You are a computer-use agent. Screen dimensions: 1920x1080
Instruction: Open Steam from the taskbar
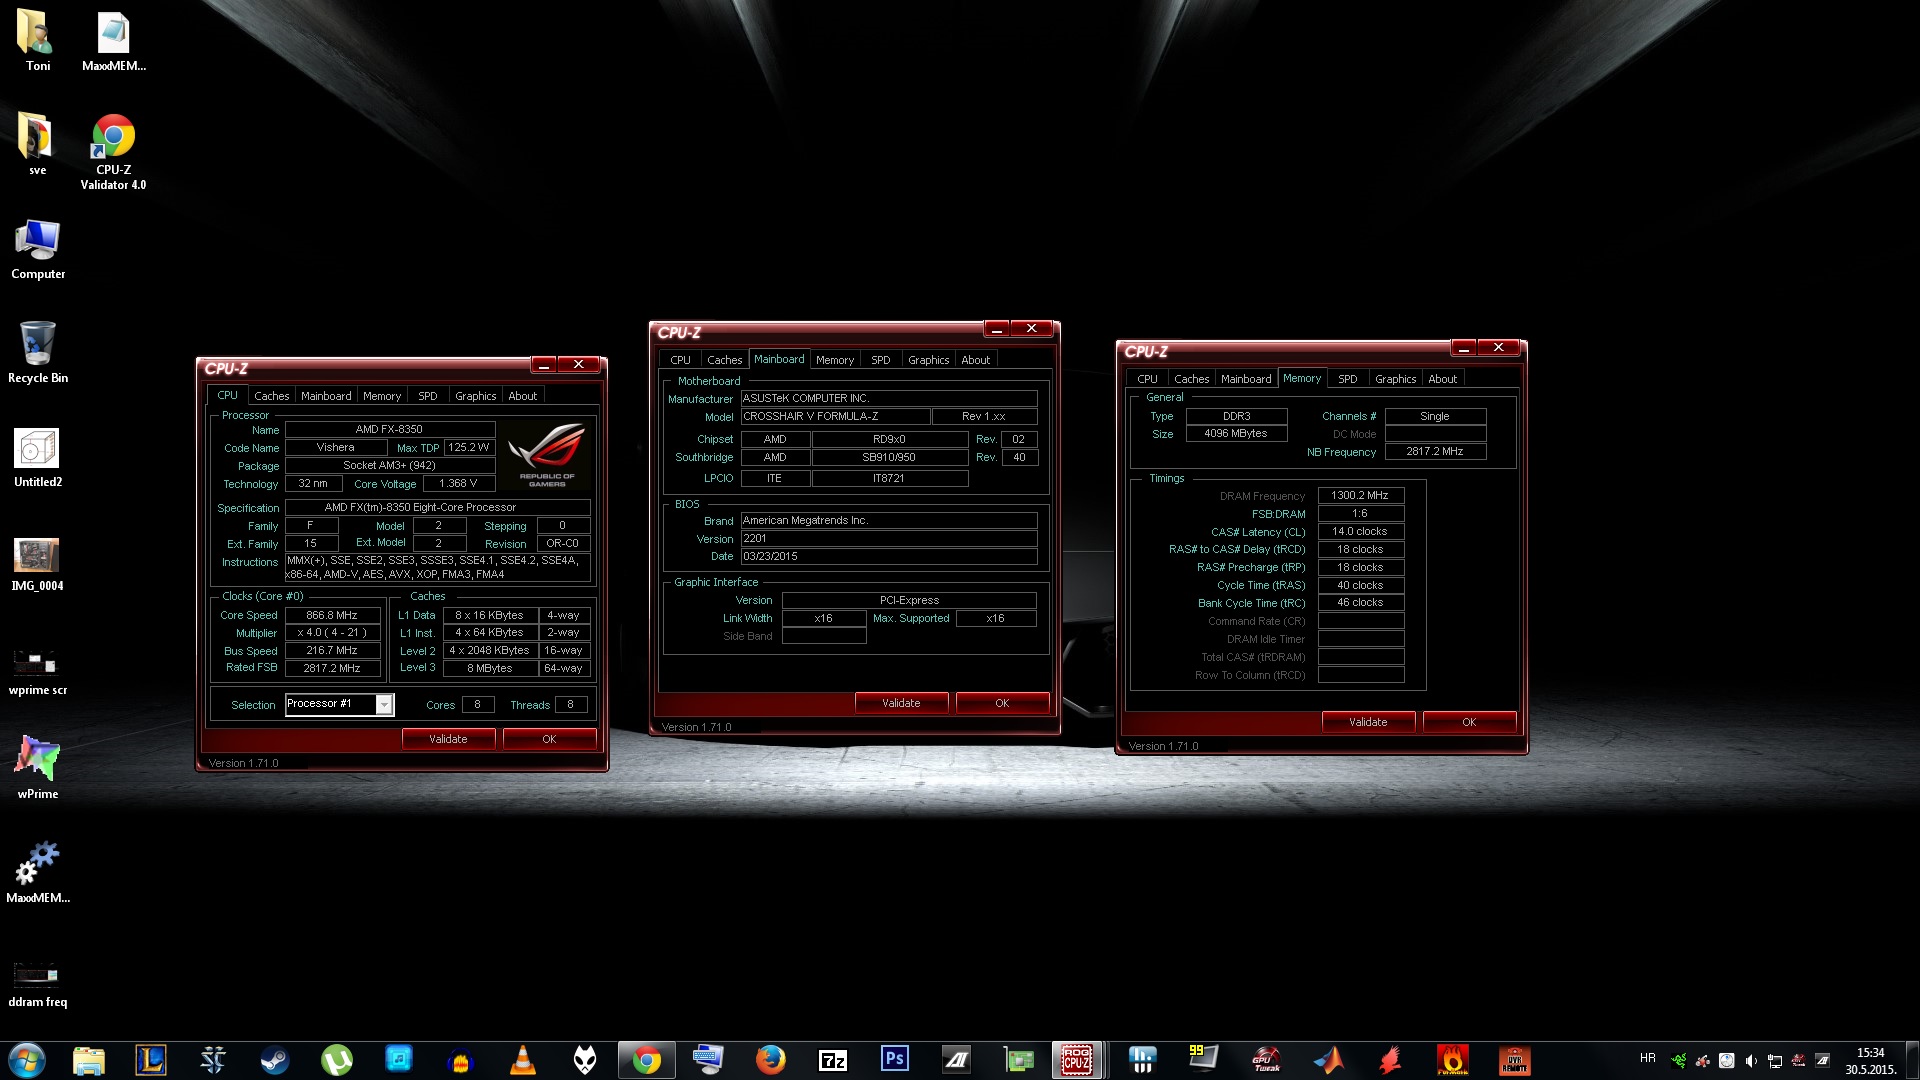275,1060
